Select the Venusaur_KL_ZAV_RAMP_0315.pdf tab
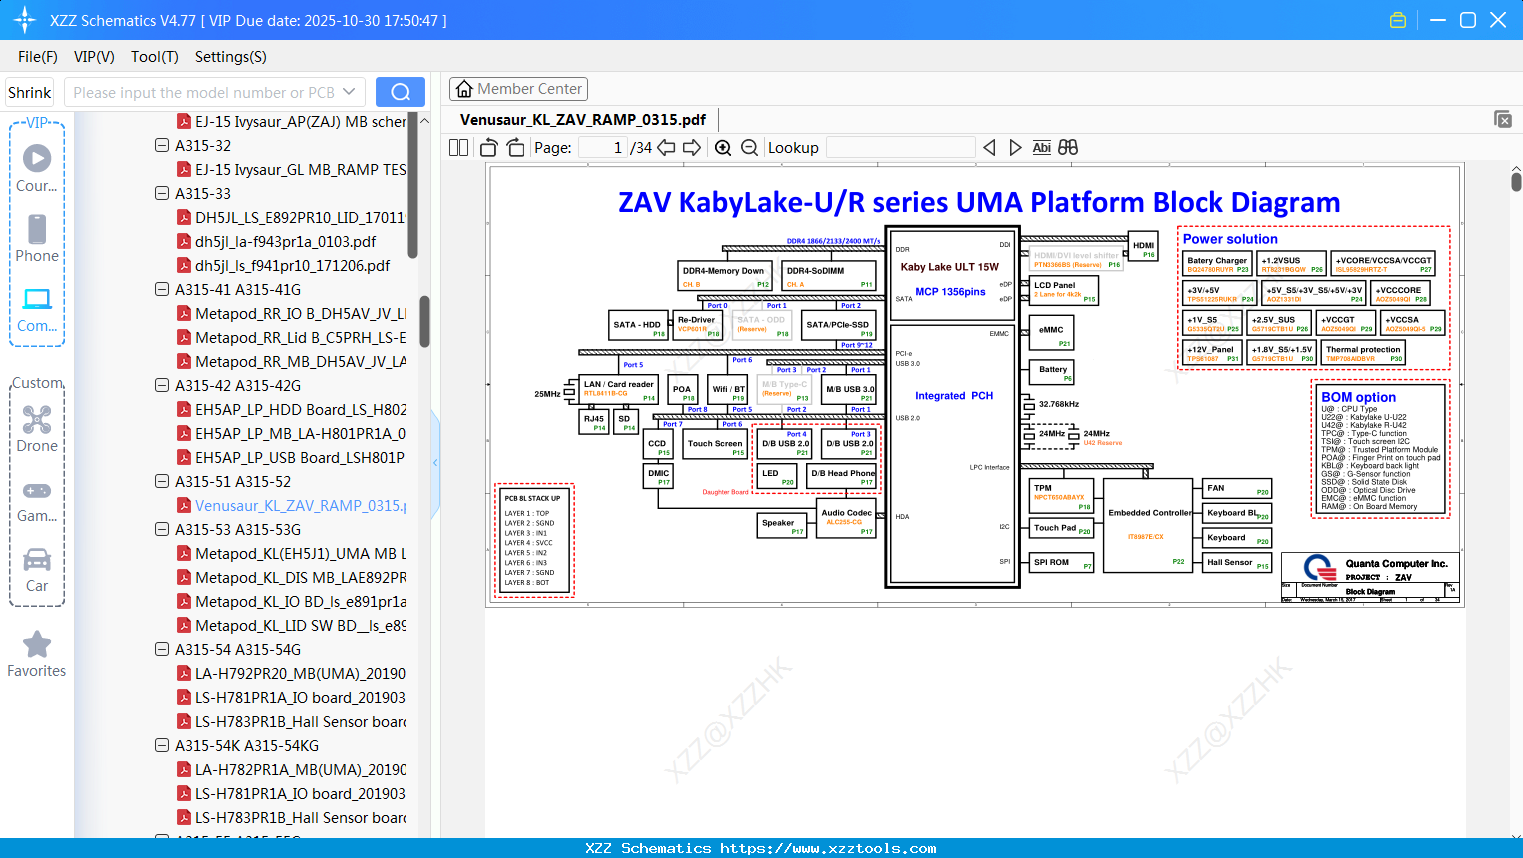The image size is (1523, 858). [583, 120]
